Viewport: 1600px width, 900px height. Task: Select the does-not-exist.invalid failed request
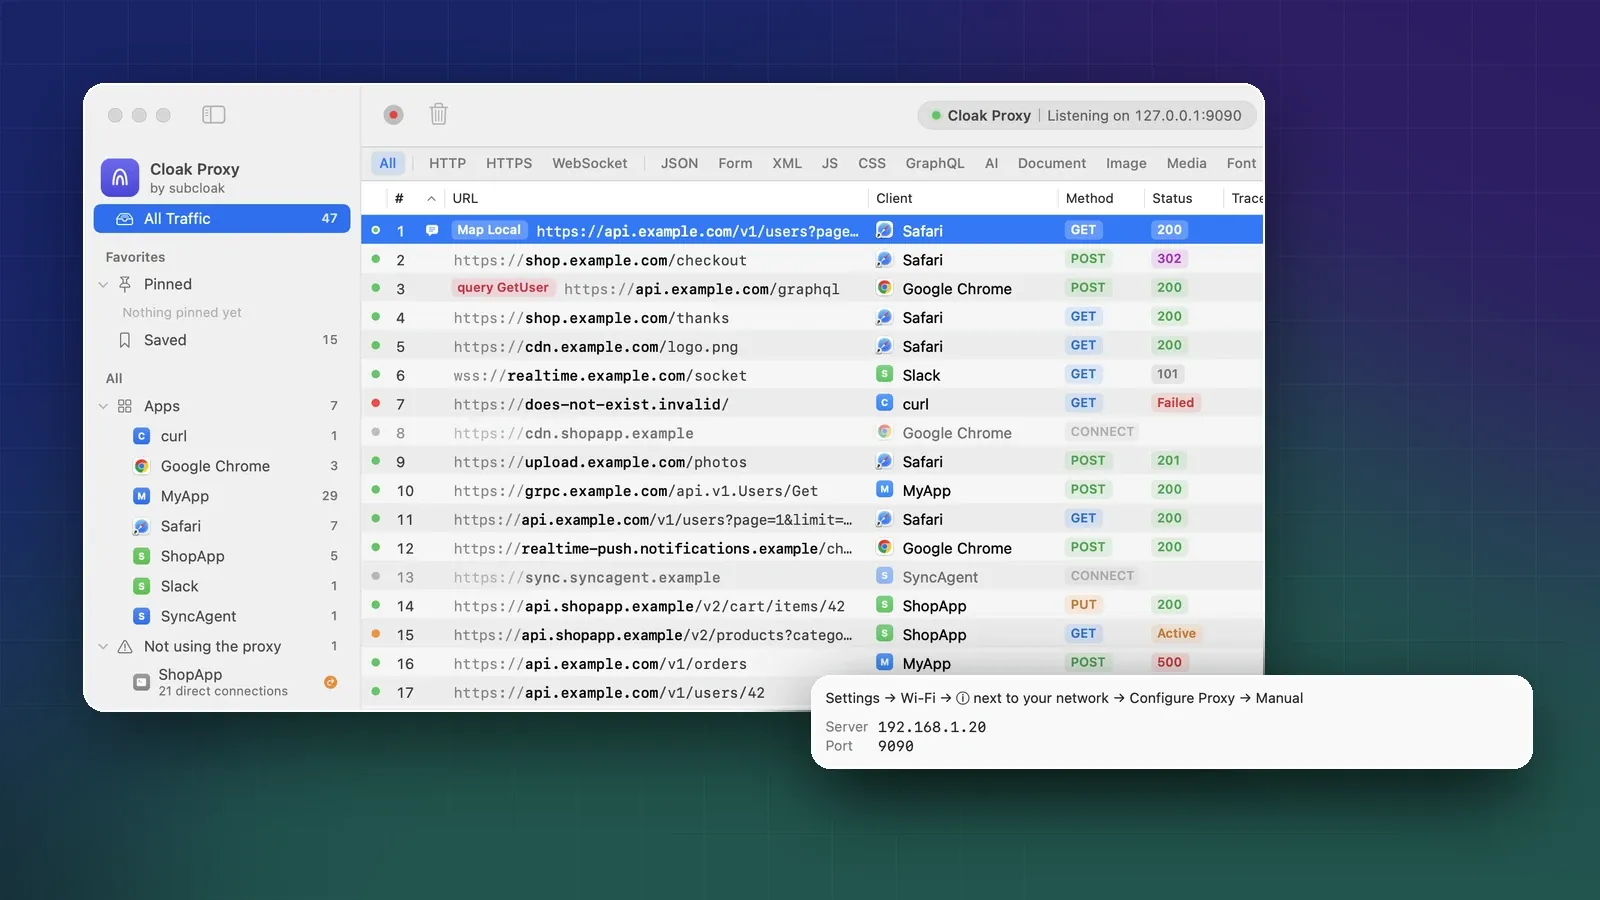pyautogui.click(x=812, y=404)
